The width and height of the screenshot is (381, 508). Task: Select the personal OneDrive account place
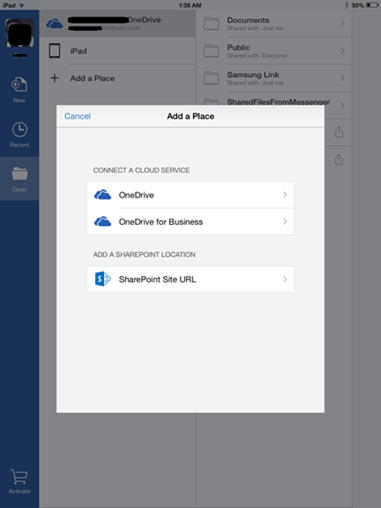click(117, 24)
